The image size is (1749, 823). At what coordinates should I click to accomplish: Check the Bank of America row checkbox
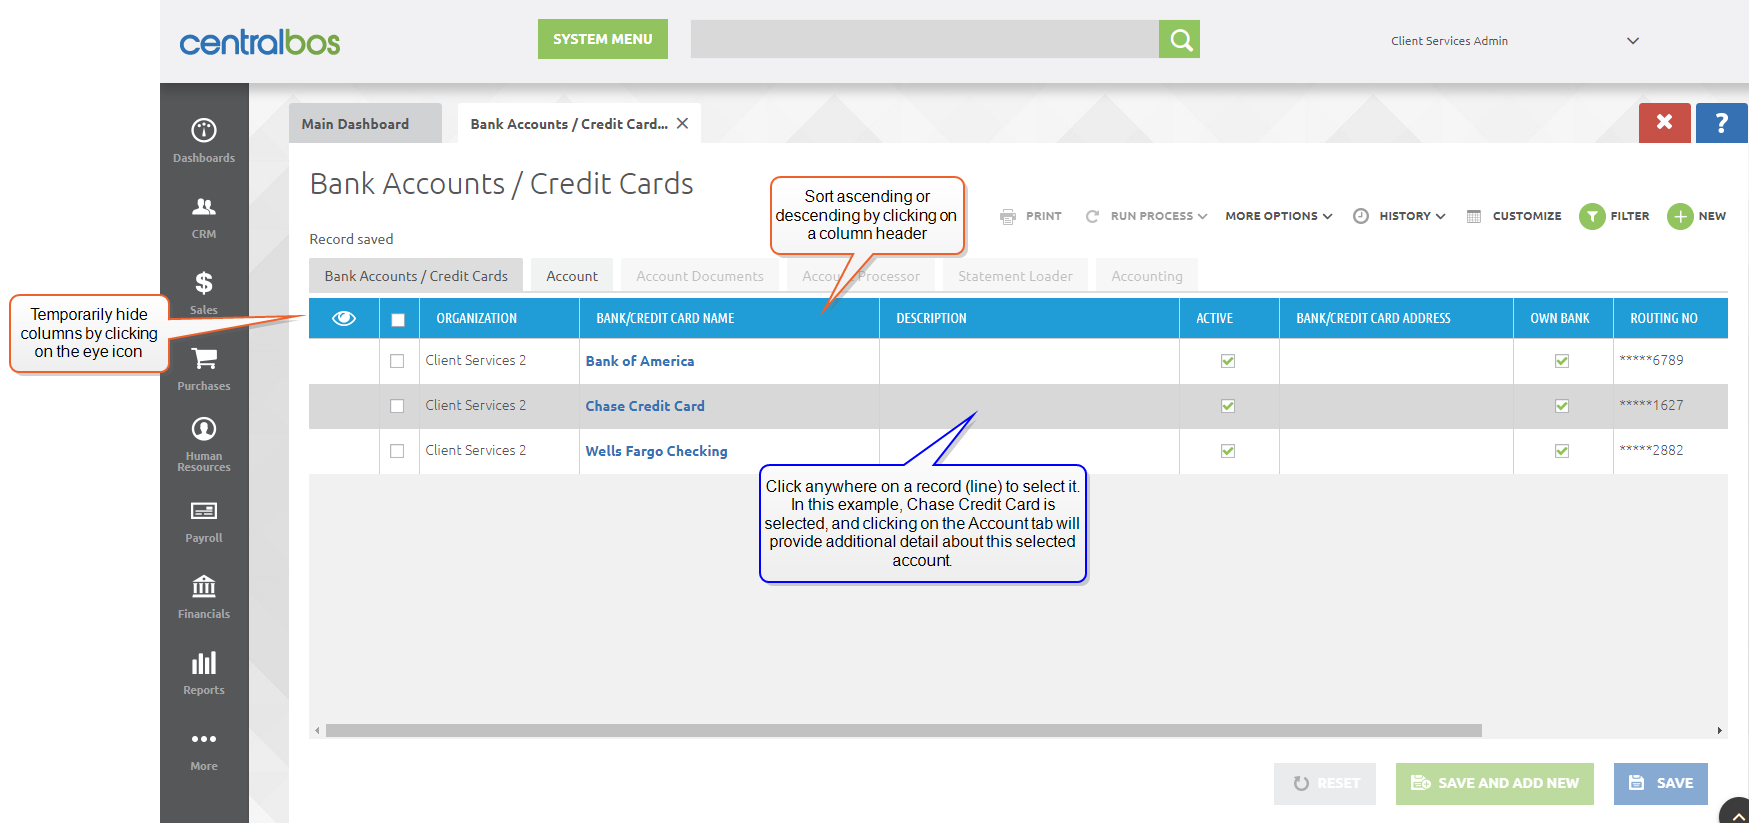point(397,361)
